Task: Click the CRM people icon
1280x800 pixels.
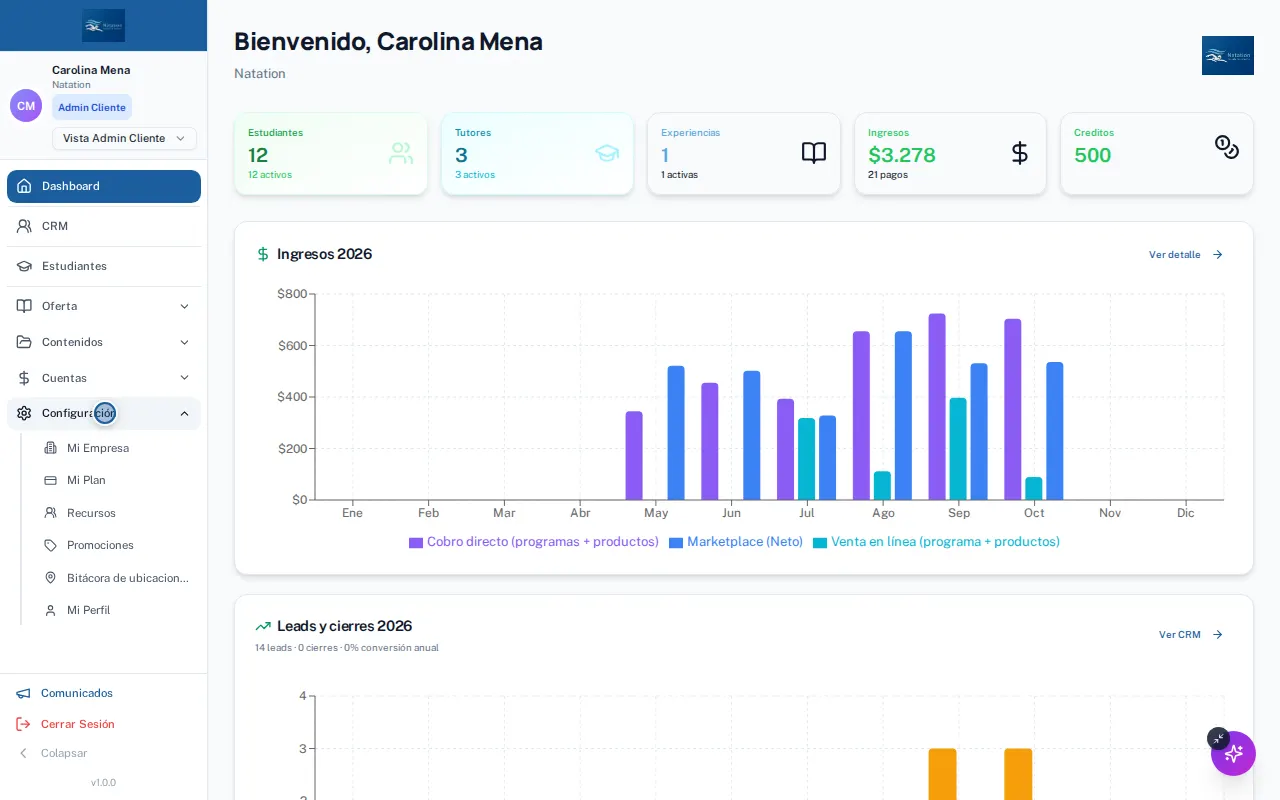Action: (x=24, y=226)
